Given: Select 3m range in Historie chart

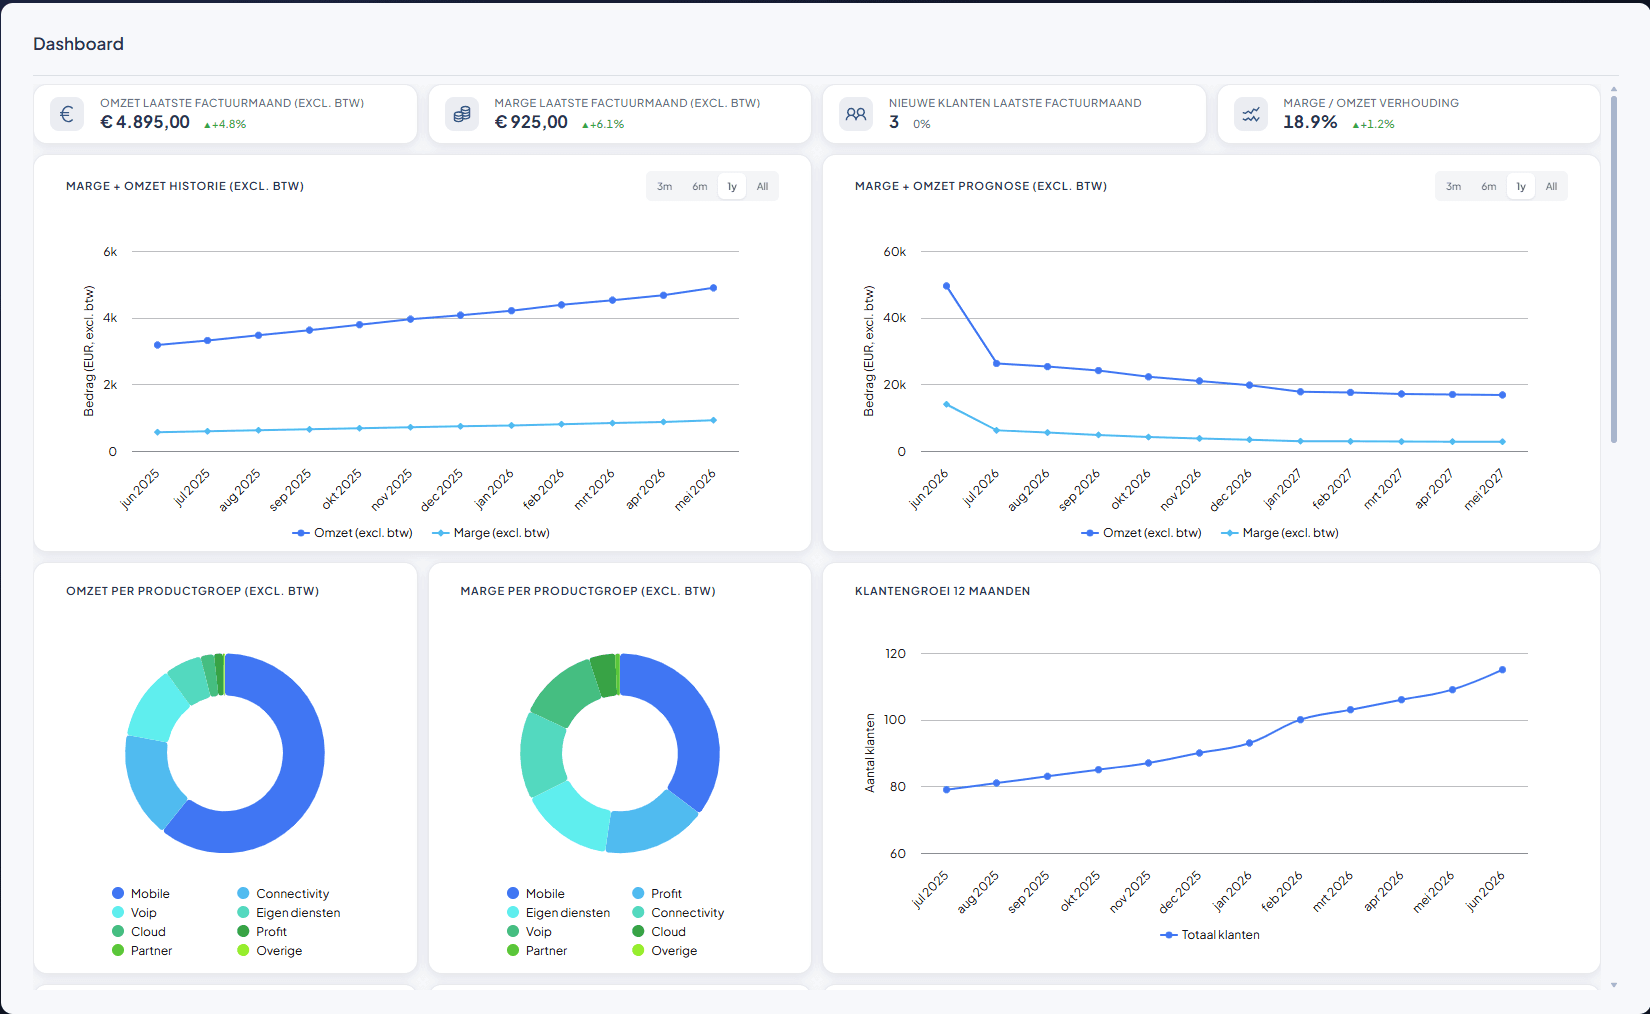Looking at the screenshot, I should (x=664, y=187).
